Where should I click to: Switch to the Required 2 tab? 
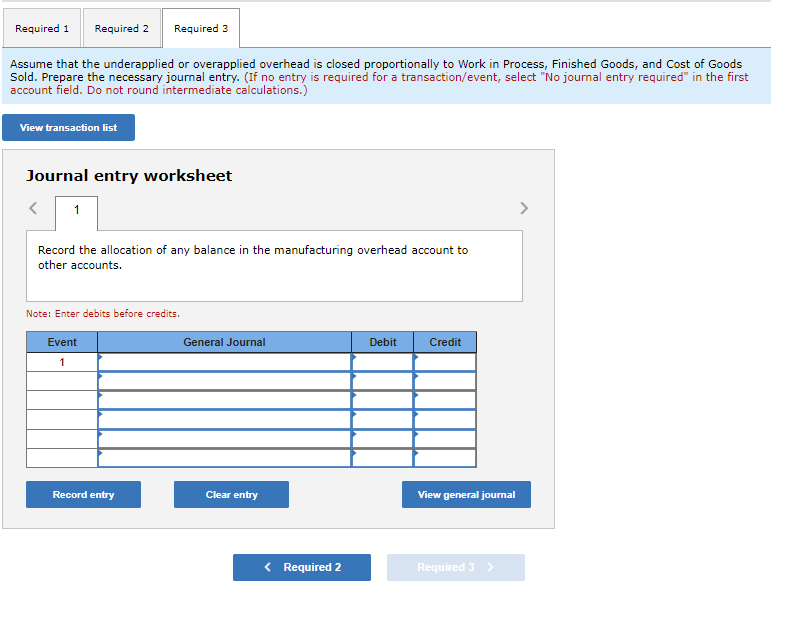[121, 28]
